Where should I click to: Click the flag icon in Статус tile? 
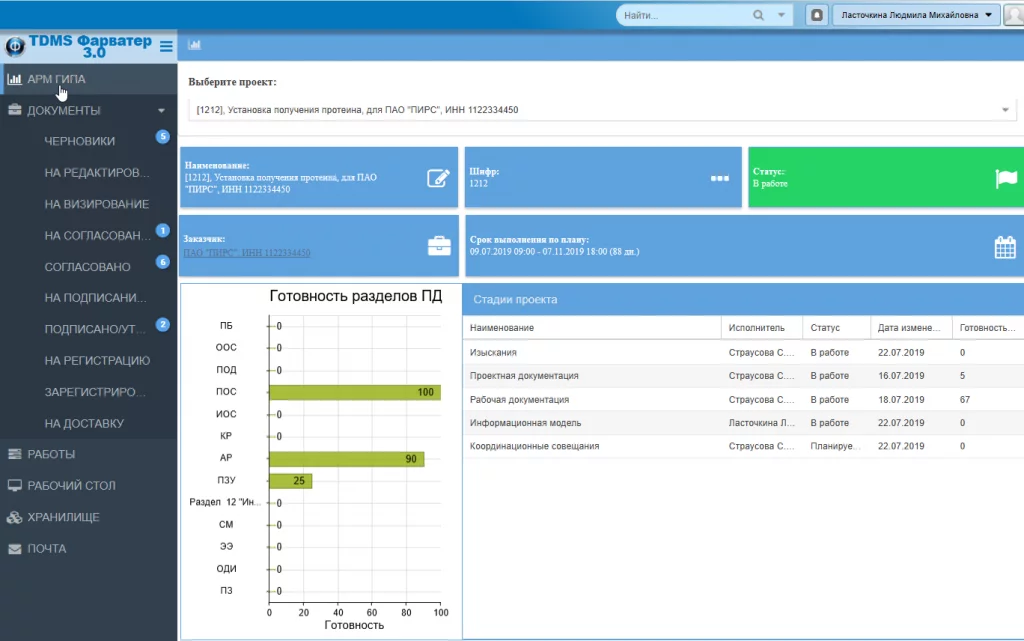point(1005,178)
